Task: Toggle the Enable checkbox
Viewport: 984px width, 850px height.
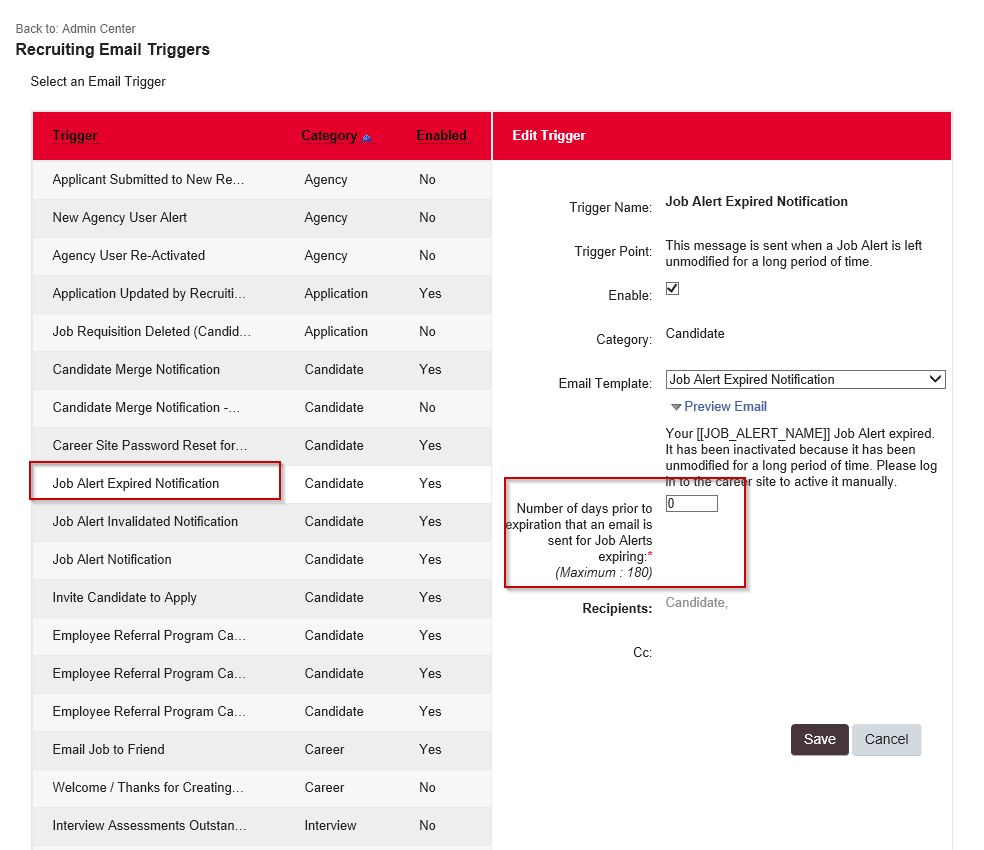Action: pos(672,289)
